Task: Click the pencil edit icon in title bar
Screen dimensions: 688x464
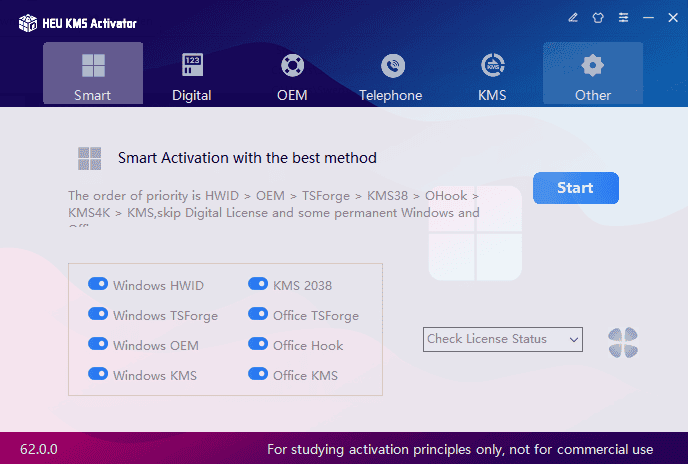Action: (x=573, y=18)
